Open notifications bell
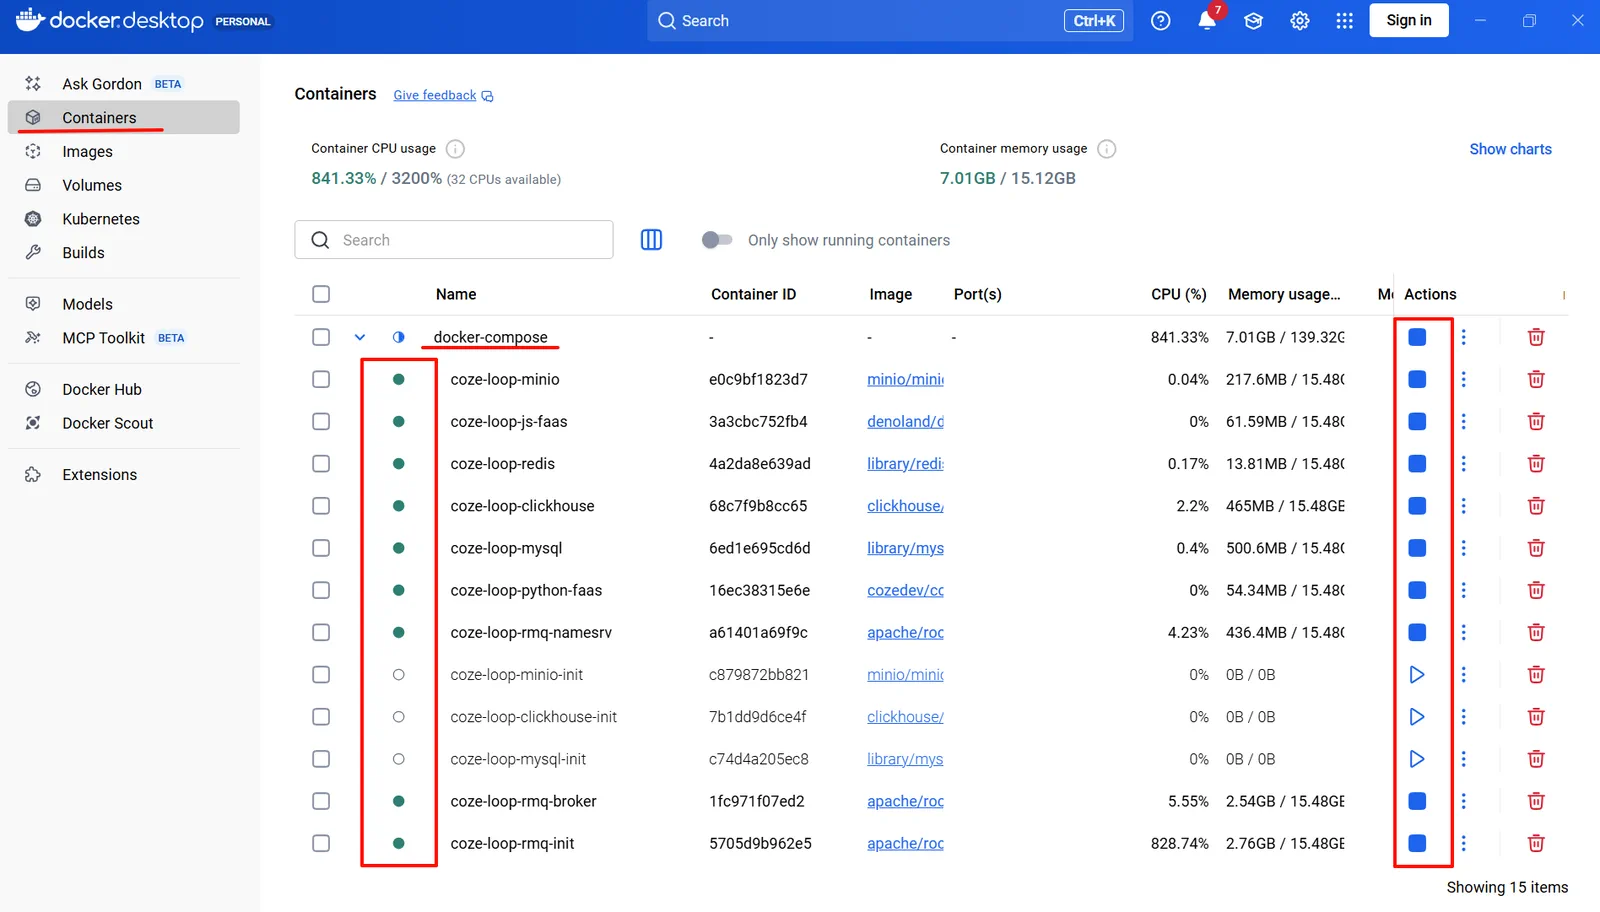The width and height of the screenshot is (1600, 912). 1207,21
